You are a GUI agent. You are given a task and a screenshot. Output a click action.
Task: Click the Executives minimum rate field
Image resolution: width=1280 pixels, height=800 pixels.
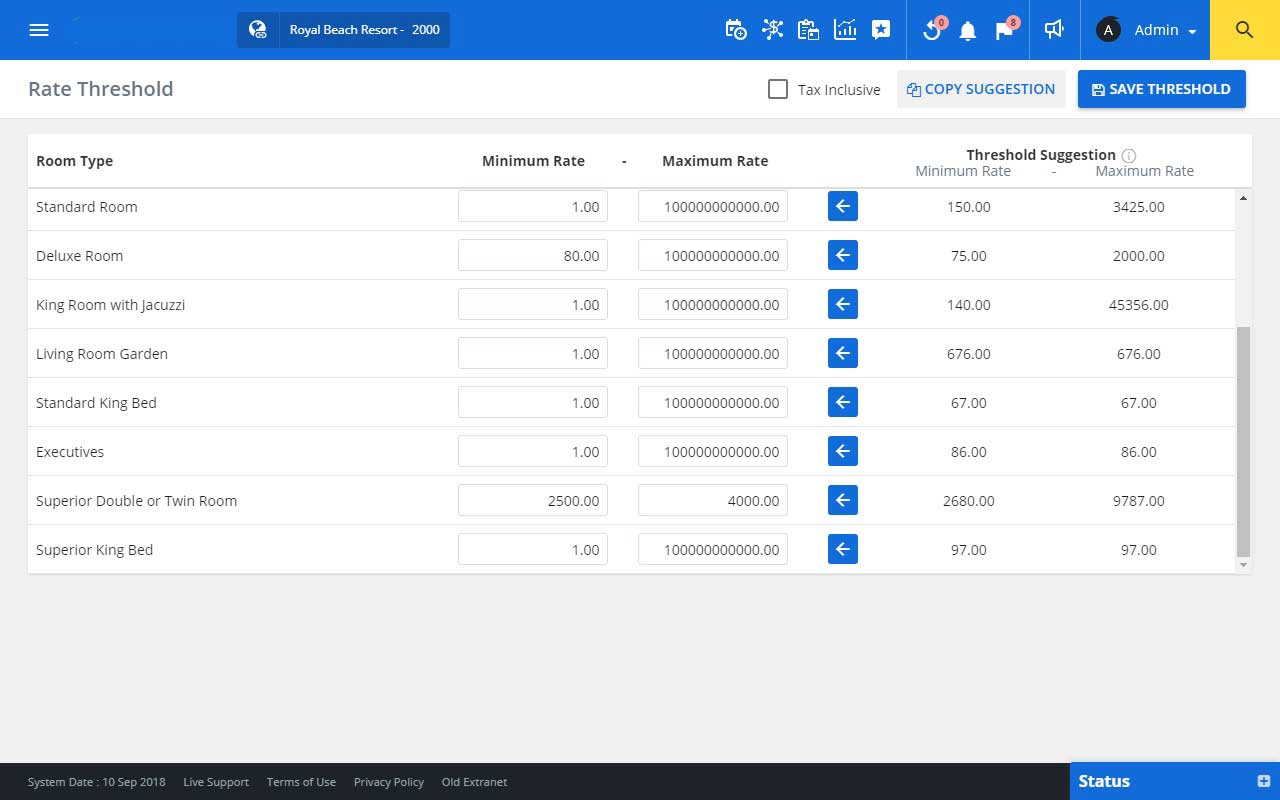[x=533, y=451]
